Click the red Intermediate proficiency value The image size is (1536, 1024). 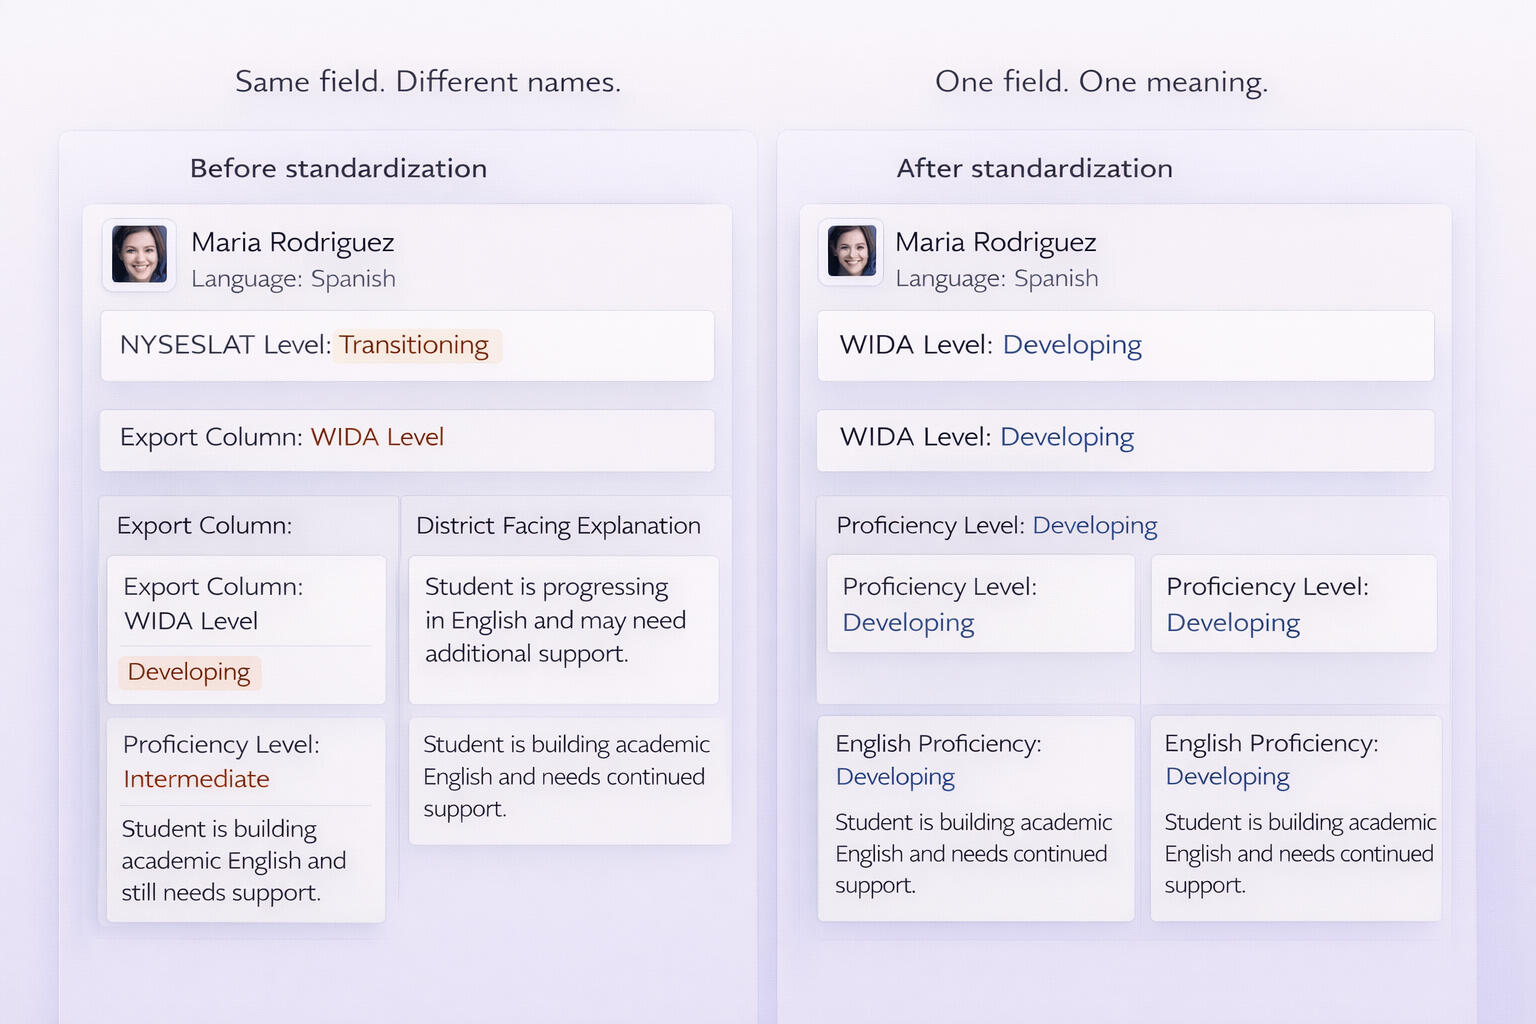click(x=196, y=779)
